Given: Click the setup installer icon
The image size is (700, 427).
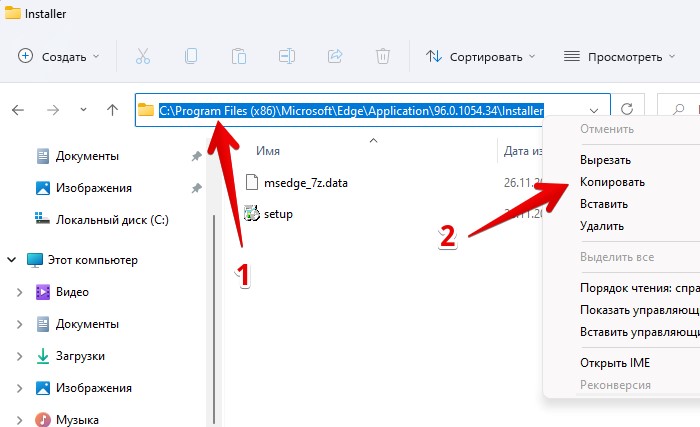Looking at the screenshot, I should coord(252,214).
